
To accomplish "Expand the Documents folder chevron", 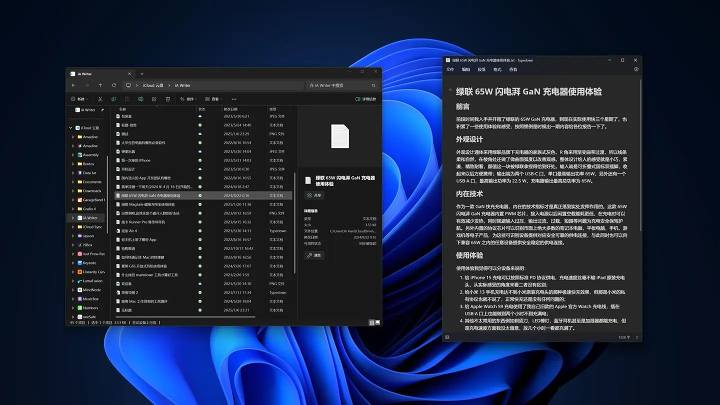I will click(x=73, y=182).
